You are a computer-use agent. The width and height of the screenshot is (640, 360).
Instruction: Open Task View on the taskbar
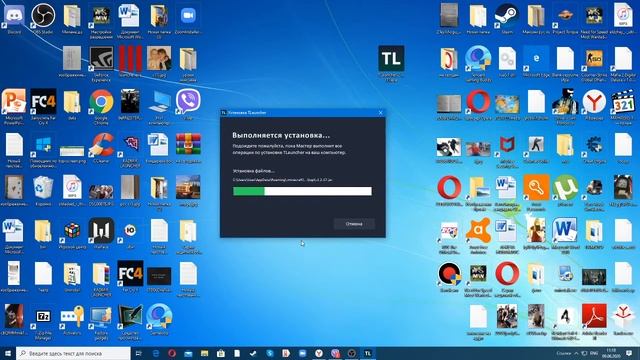coord(138,353)
